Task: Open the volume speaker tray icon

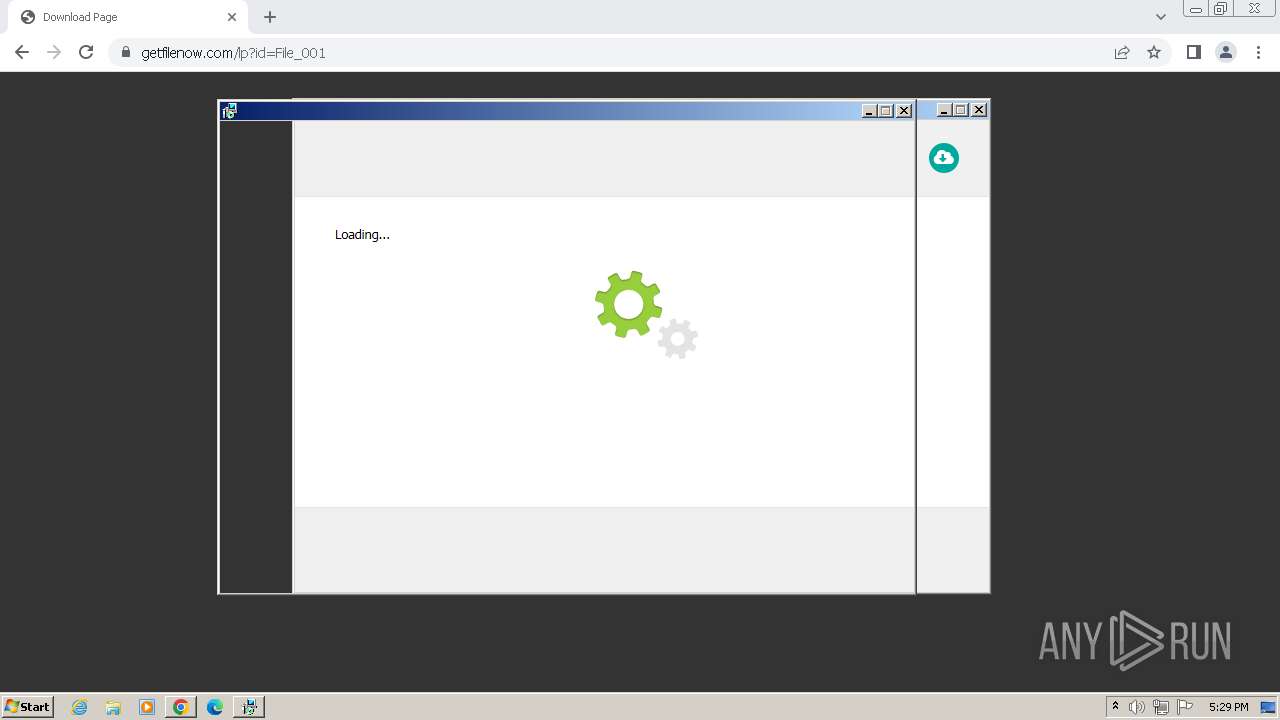Action: [x=1137, y=707]
